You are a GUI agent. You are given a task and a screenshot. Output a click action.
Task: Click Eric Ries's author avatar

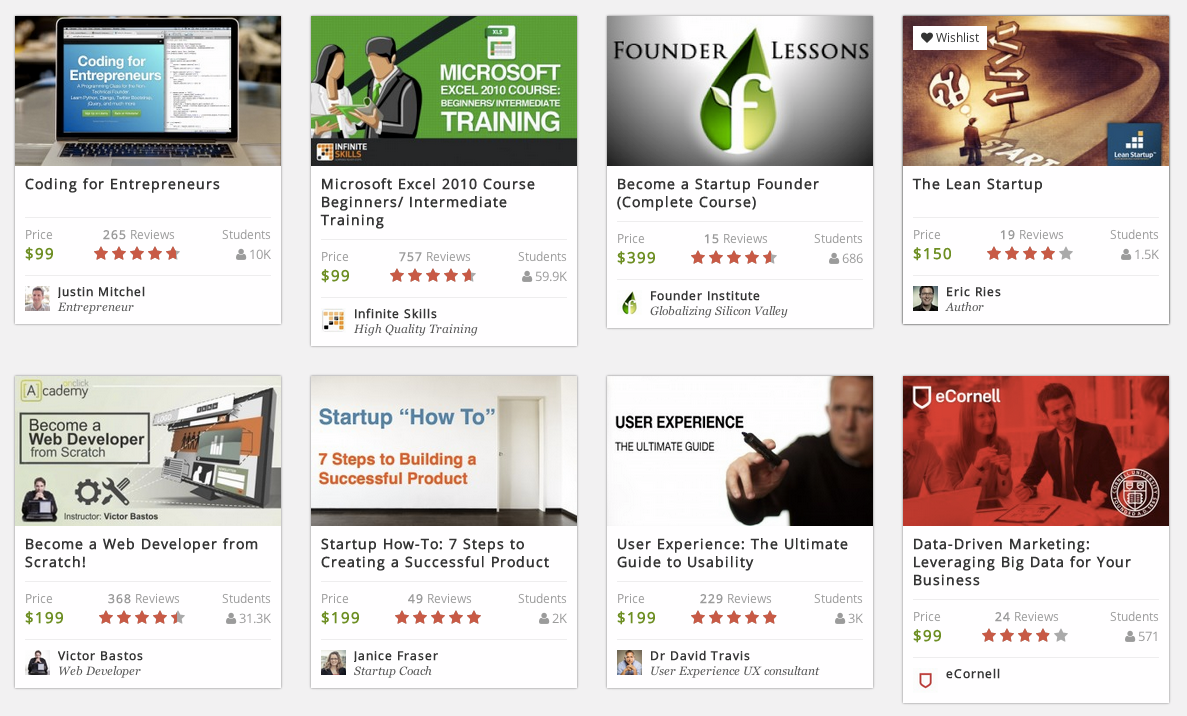925,299
